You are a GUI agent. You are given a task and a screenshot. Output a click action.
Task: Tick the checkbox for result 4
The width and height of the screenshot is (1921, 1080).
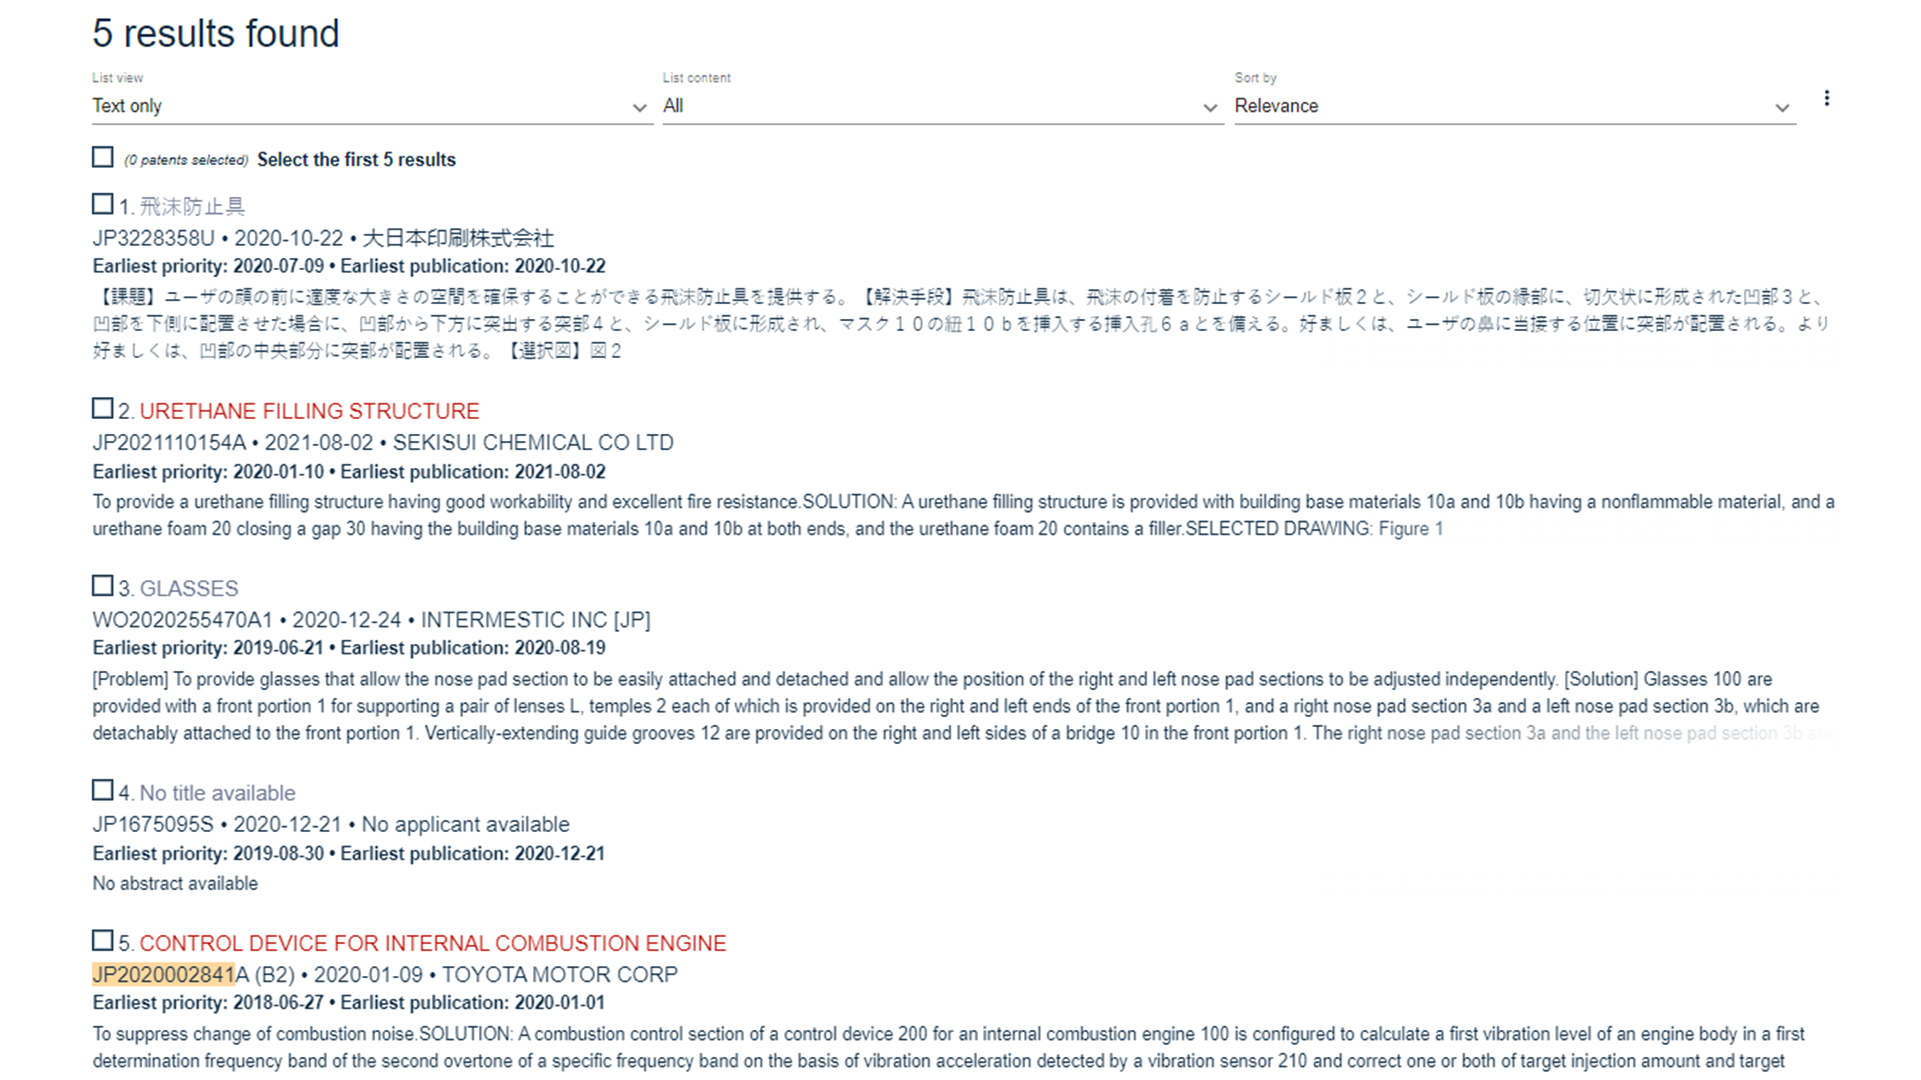pos(102,790)
